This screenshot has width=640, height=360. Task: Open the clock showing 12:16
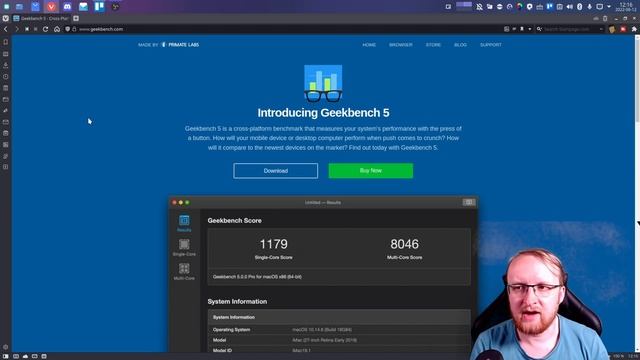coord(626,7)
